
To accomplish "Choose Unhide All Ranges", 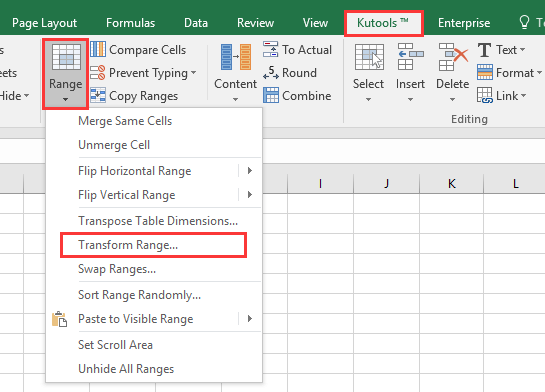I will pos(154,369).
